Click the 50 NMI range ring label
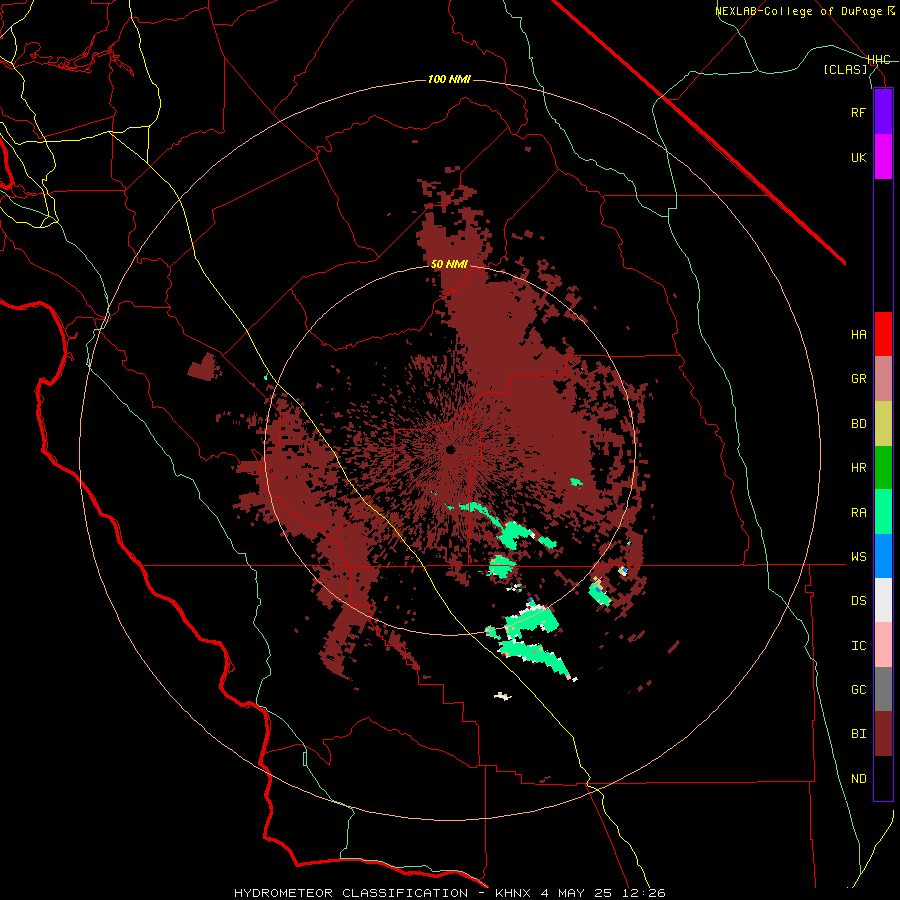 pos(449,264)
